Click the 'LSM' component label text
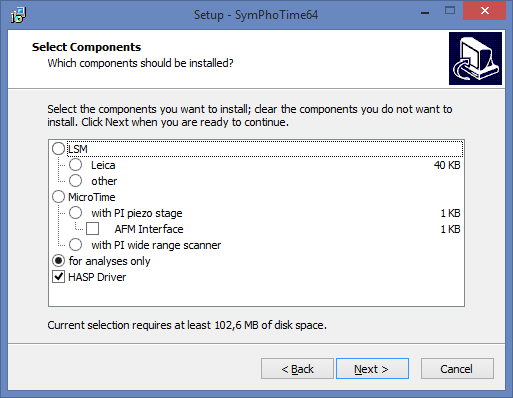Screen dimensions: 513x398 (x=78, y=149)
